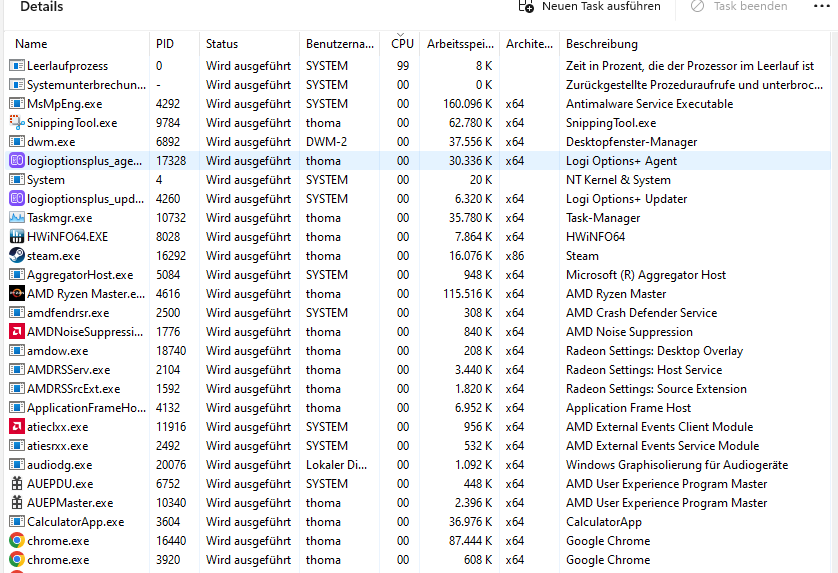Screen dimensions: 838x573
Task: Click description AMD Crash Defender Service
Action: (641, 313)
